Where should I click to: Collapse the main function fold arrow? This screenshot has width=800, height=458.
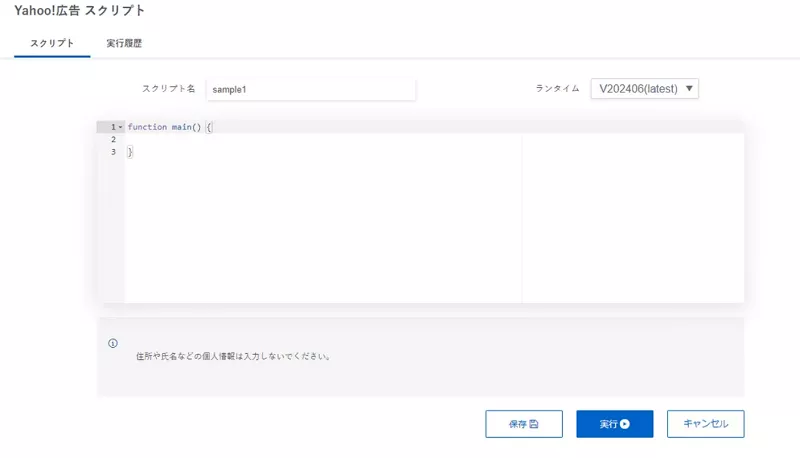coord(121,128)
